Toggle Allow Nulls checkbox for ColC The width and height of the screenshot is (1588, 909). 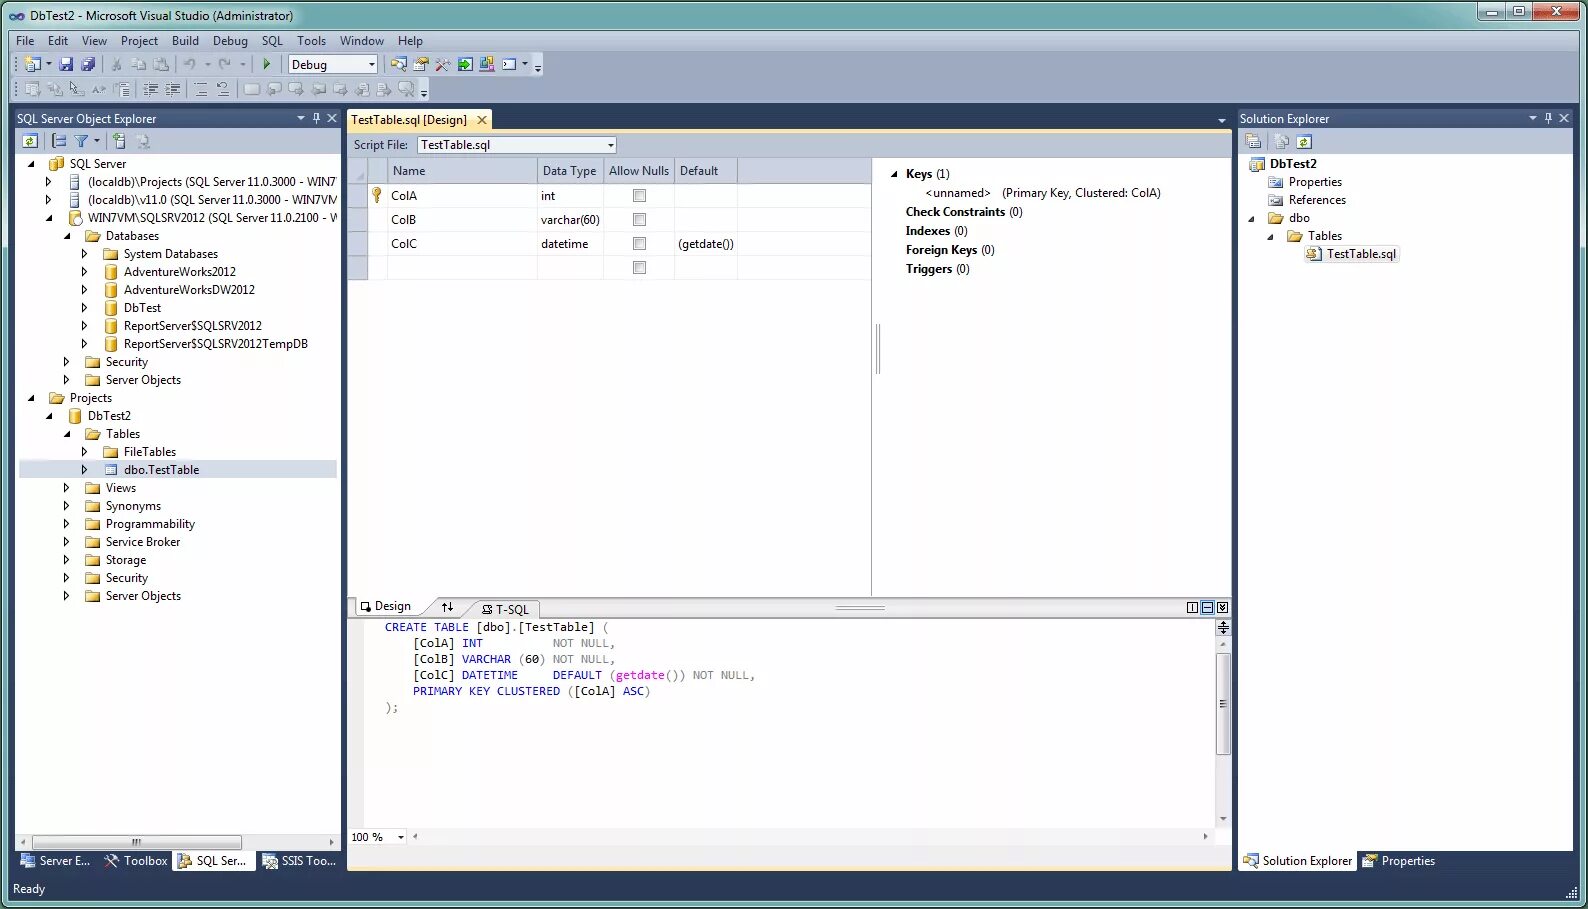pos(639,244)
